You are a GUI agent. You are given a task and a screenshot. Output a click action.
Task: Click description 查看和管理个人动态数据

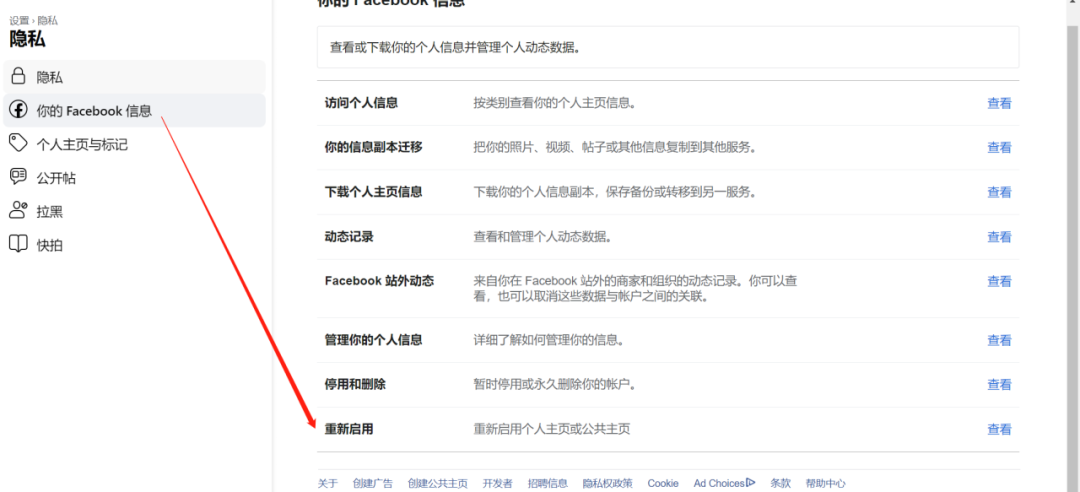(x=542, y=237)
